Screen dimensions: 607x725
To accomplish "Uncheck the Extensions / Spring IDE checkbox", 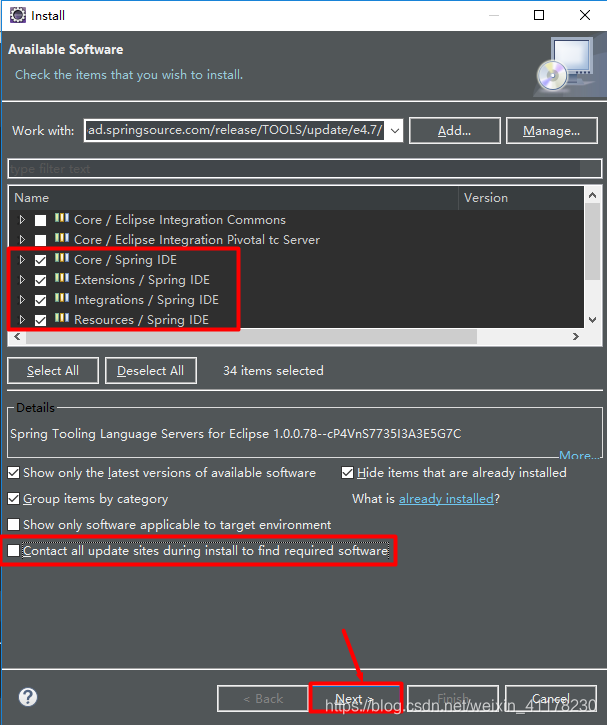I will [x=41, y=280].
